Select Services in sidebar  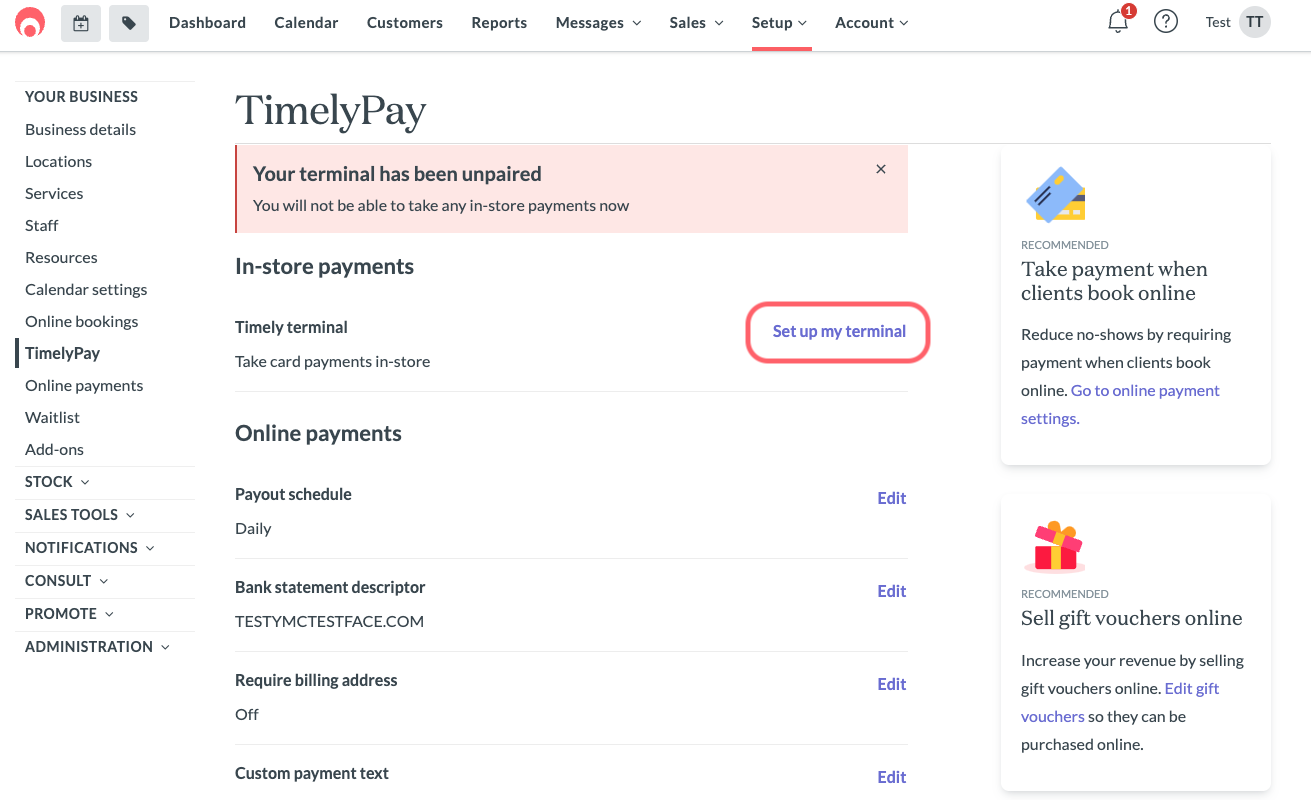click(54, 193)
